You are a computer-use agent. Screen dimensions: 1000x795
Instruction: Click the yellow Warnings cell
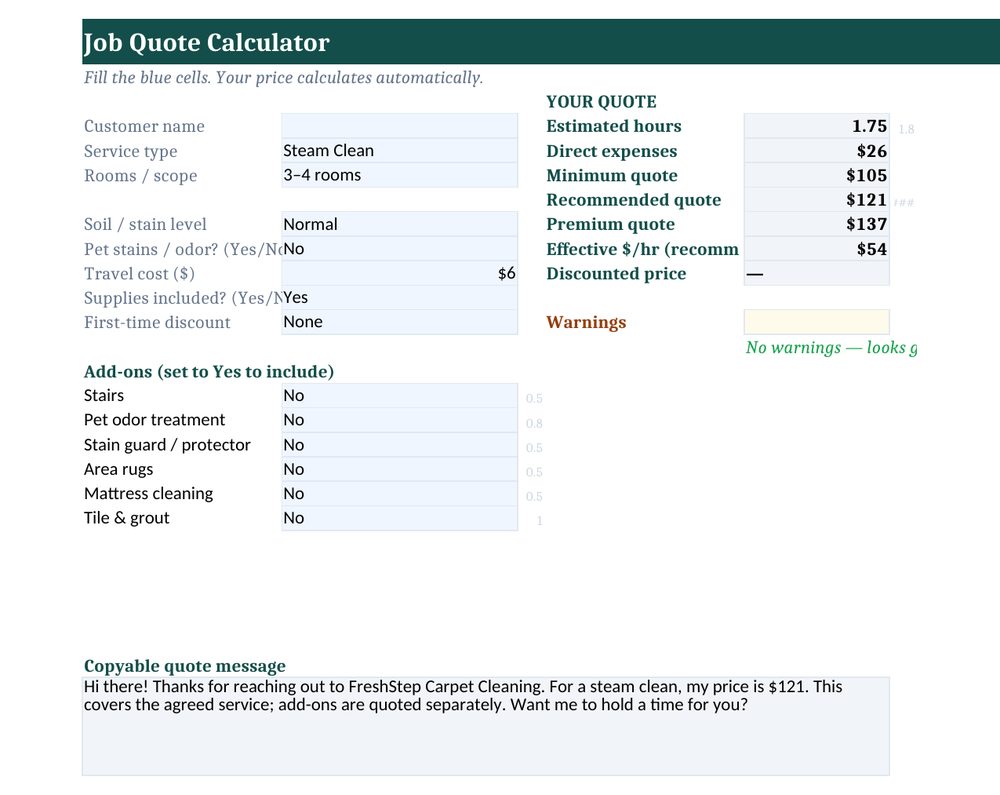(816, 322)
